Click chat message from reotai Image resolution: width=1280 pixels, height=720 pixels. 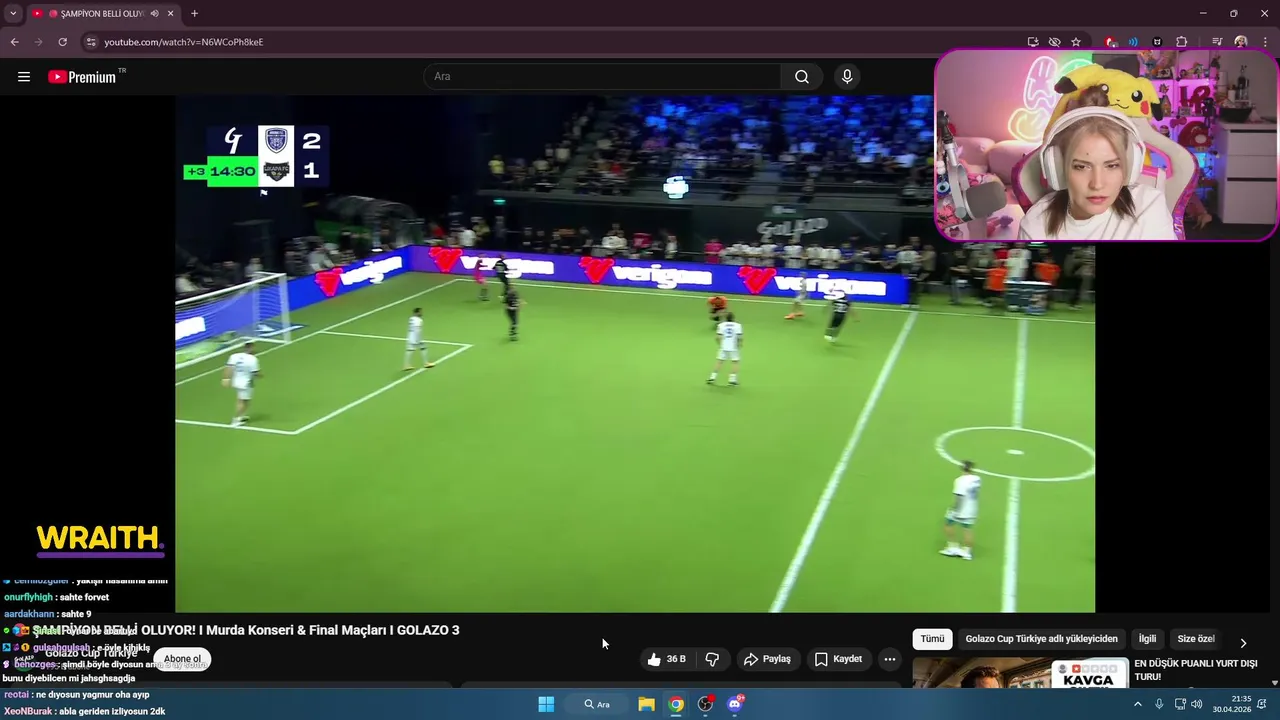(x=76, y=694)
